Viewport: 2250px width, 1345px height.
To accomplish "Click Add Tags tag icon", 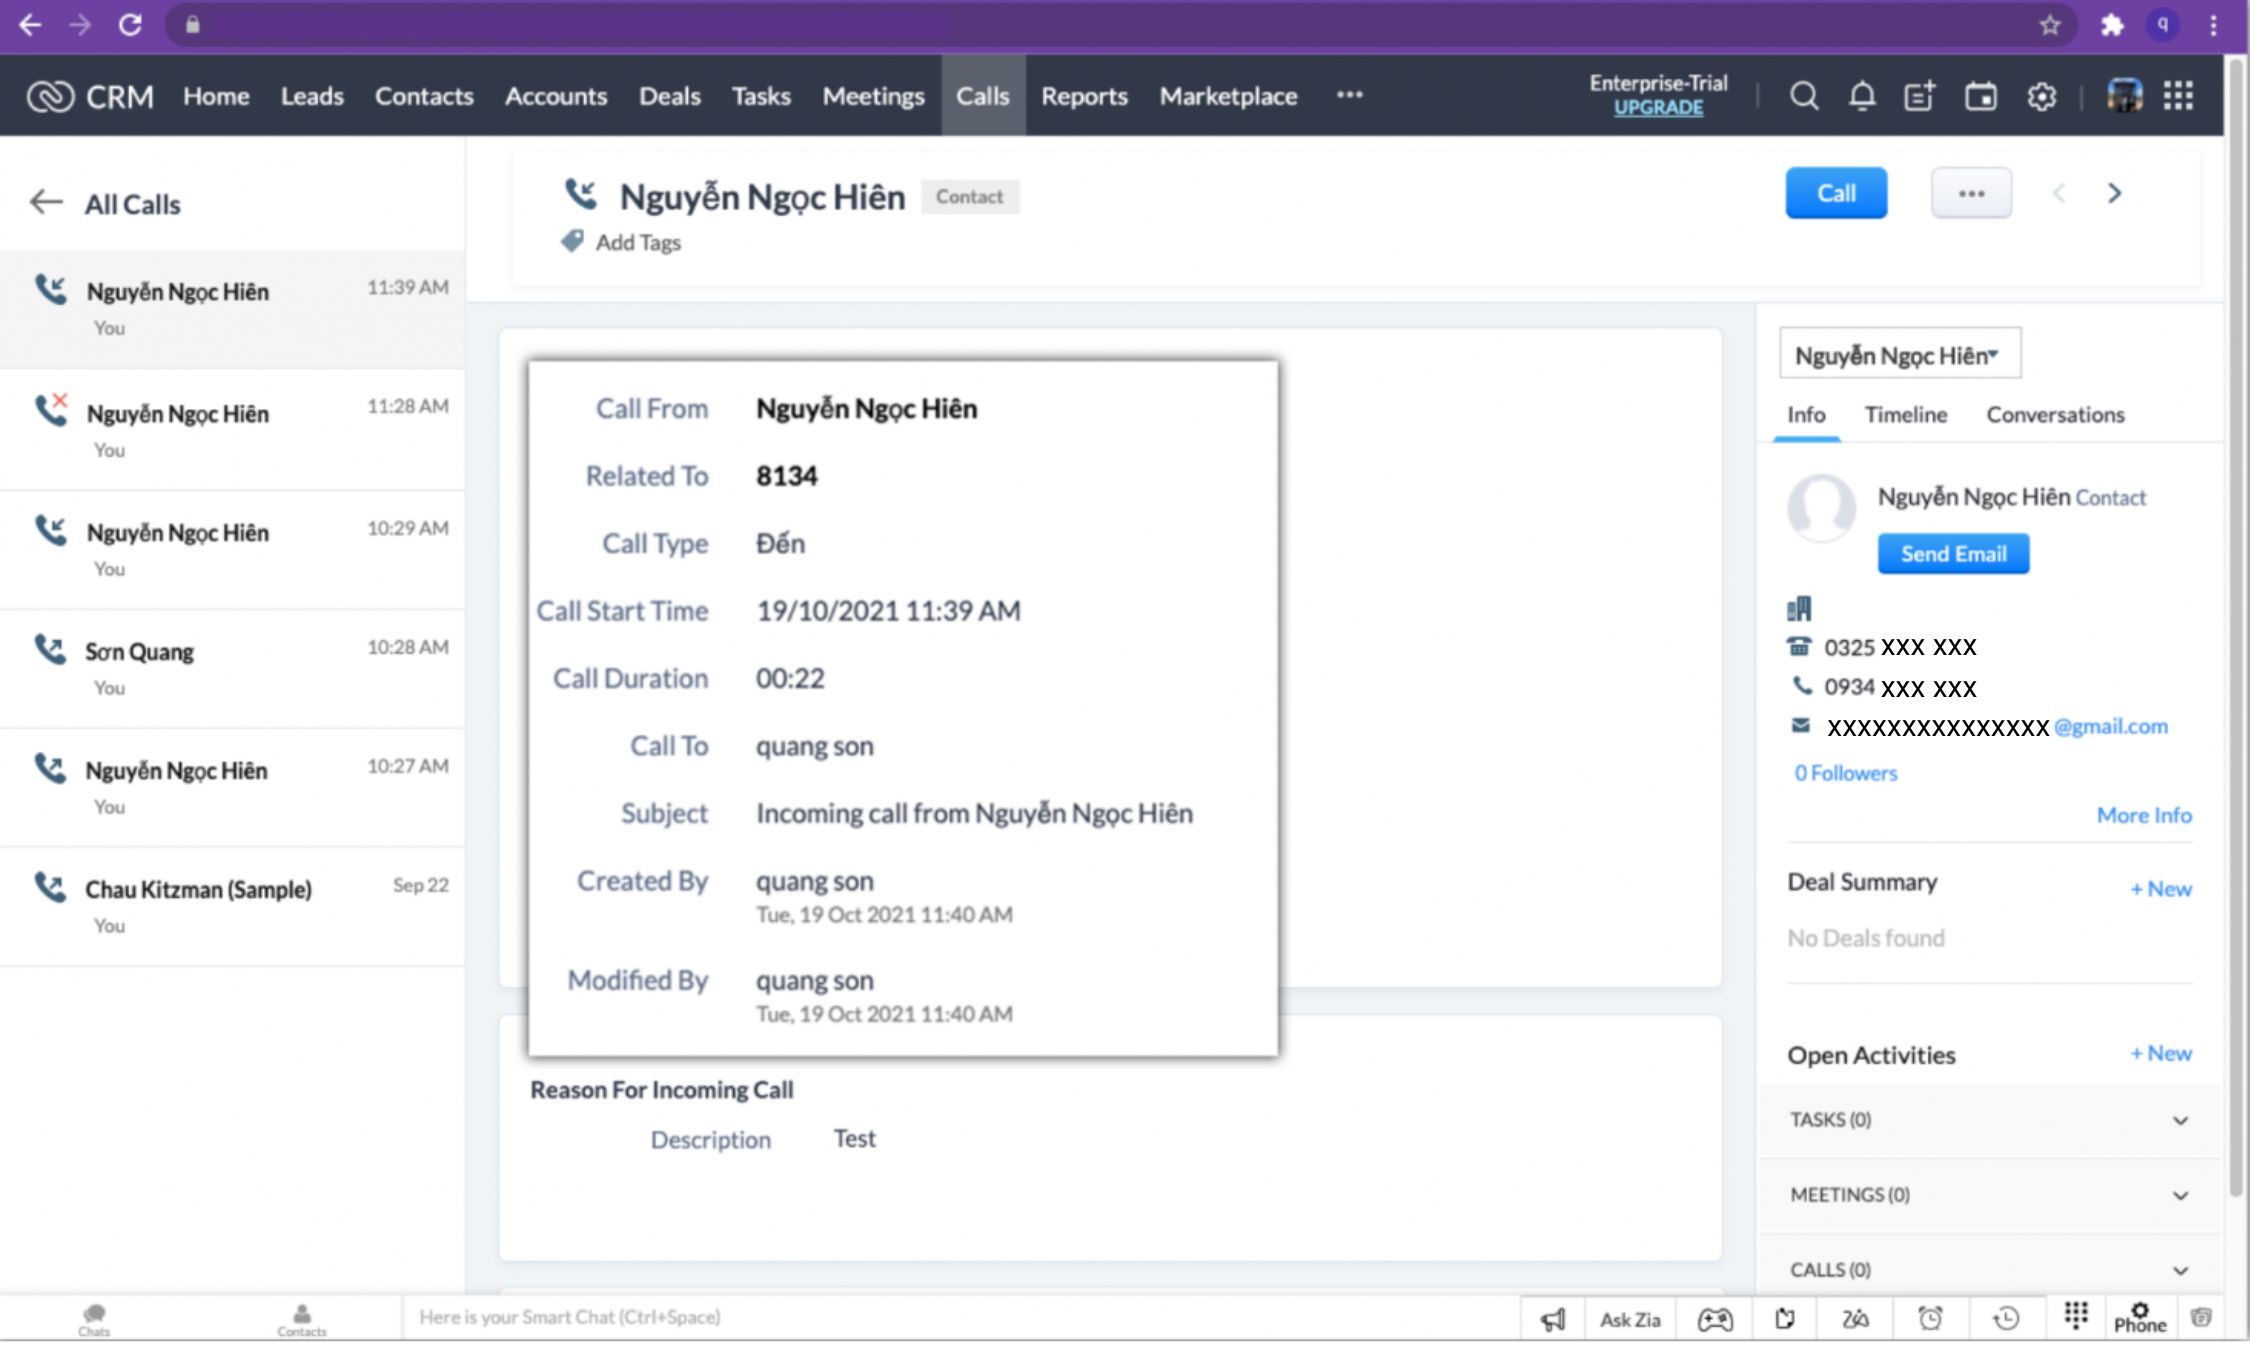I will point(572,242).
